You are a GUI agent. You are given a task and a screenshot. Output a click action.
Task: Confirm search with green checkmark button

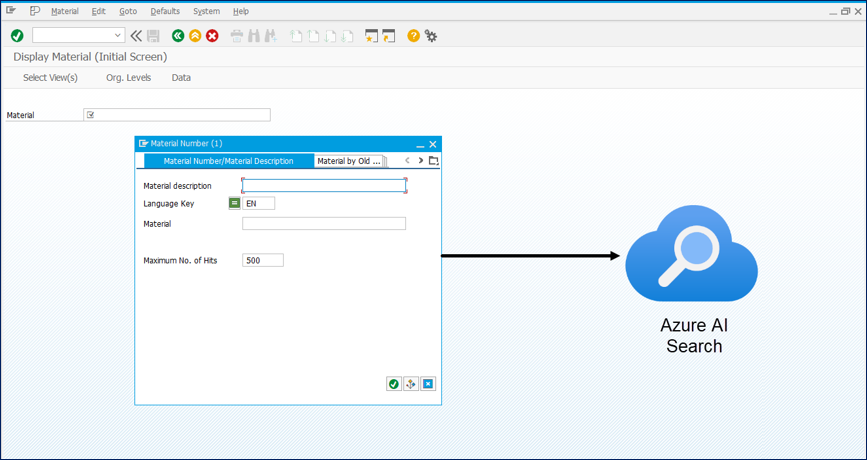pyautogui.click(x=394, y=384)
